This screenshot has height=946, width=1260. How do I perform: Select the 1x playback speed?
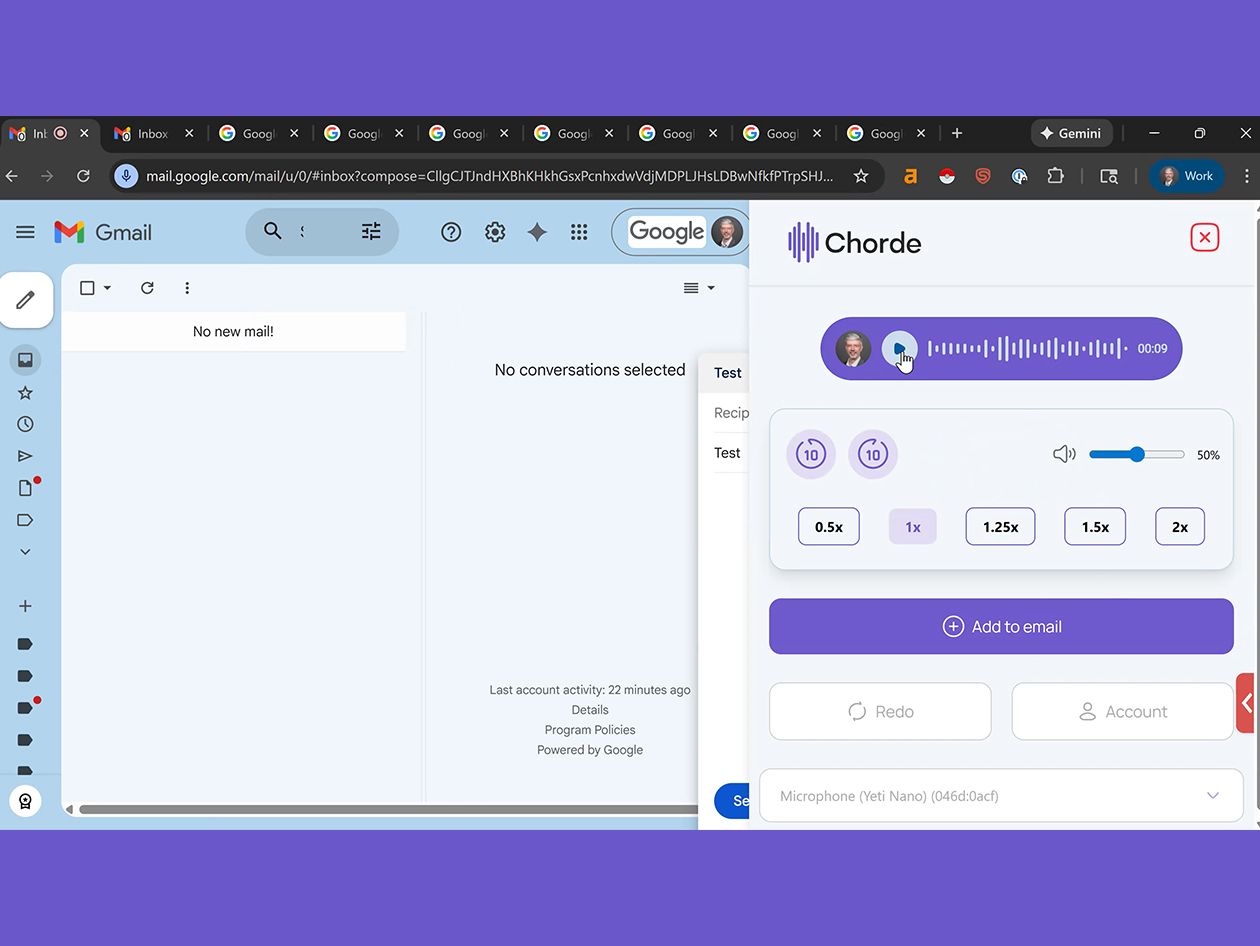pos(912,526)
